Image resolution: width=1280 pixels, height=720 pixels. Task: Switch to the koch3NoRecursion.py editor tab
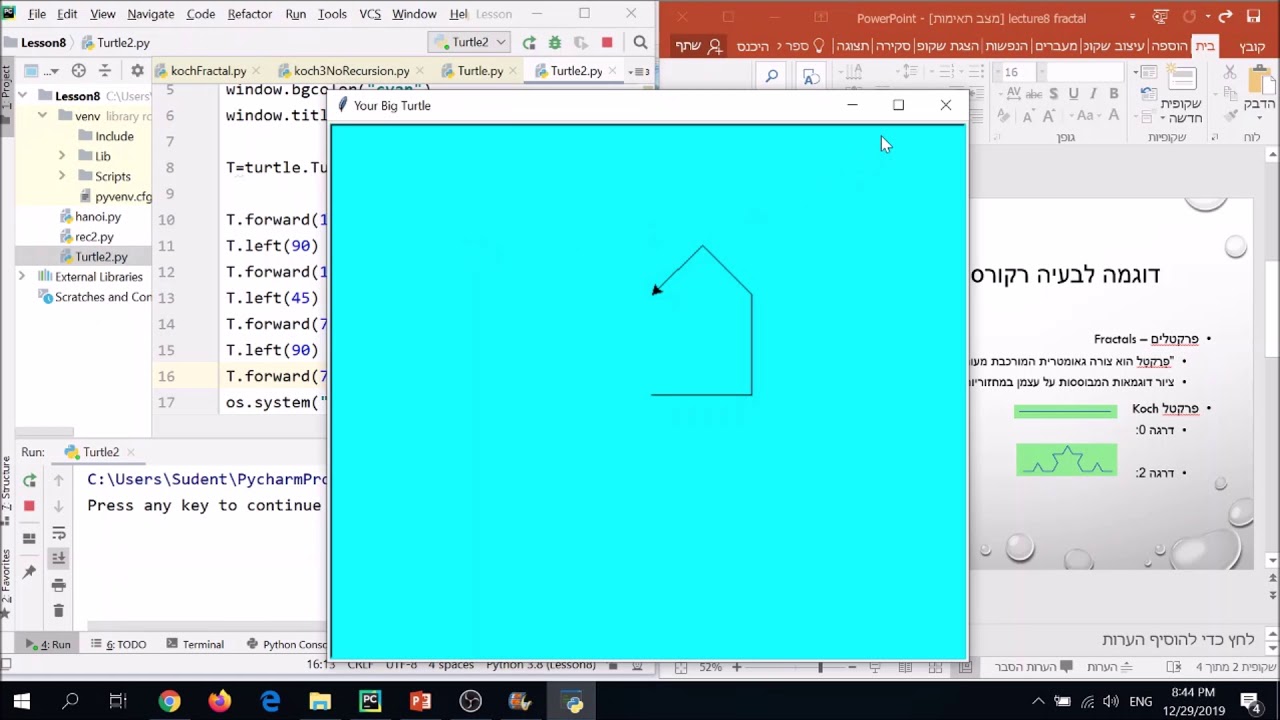pyautogui.click(x=351, y=71)
